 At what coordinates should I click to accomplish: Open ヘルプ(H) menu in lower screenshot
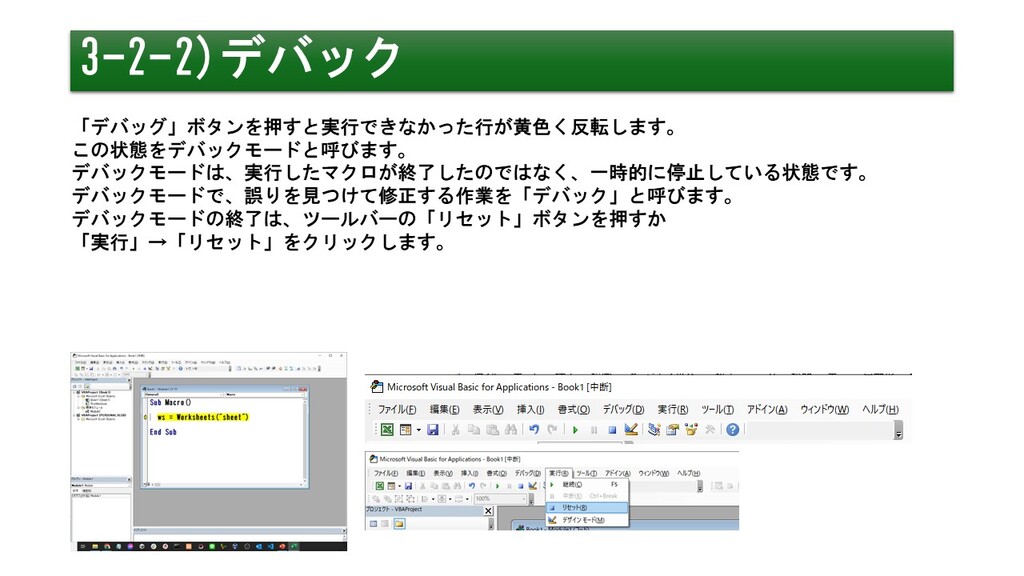click(x=688, y=473)
